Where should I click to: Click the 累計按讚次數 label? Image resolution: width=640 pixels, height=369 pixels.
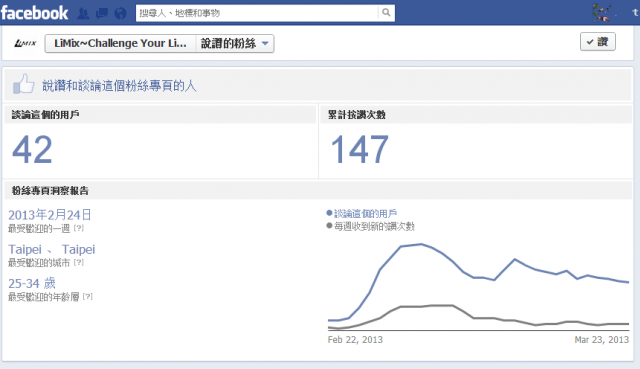coord(357,115)
